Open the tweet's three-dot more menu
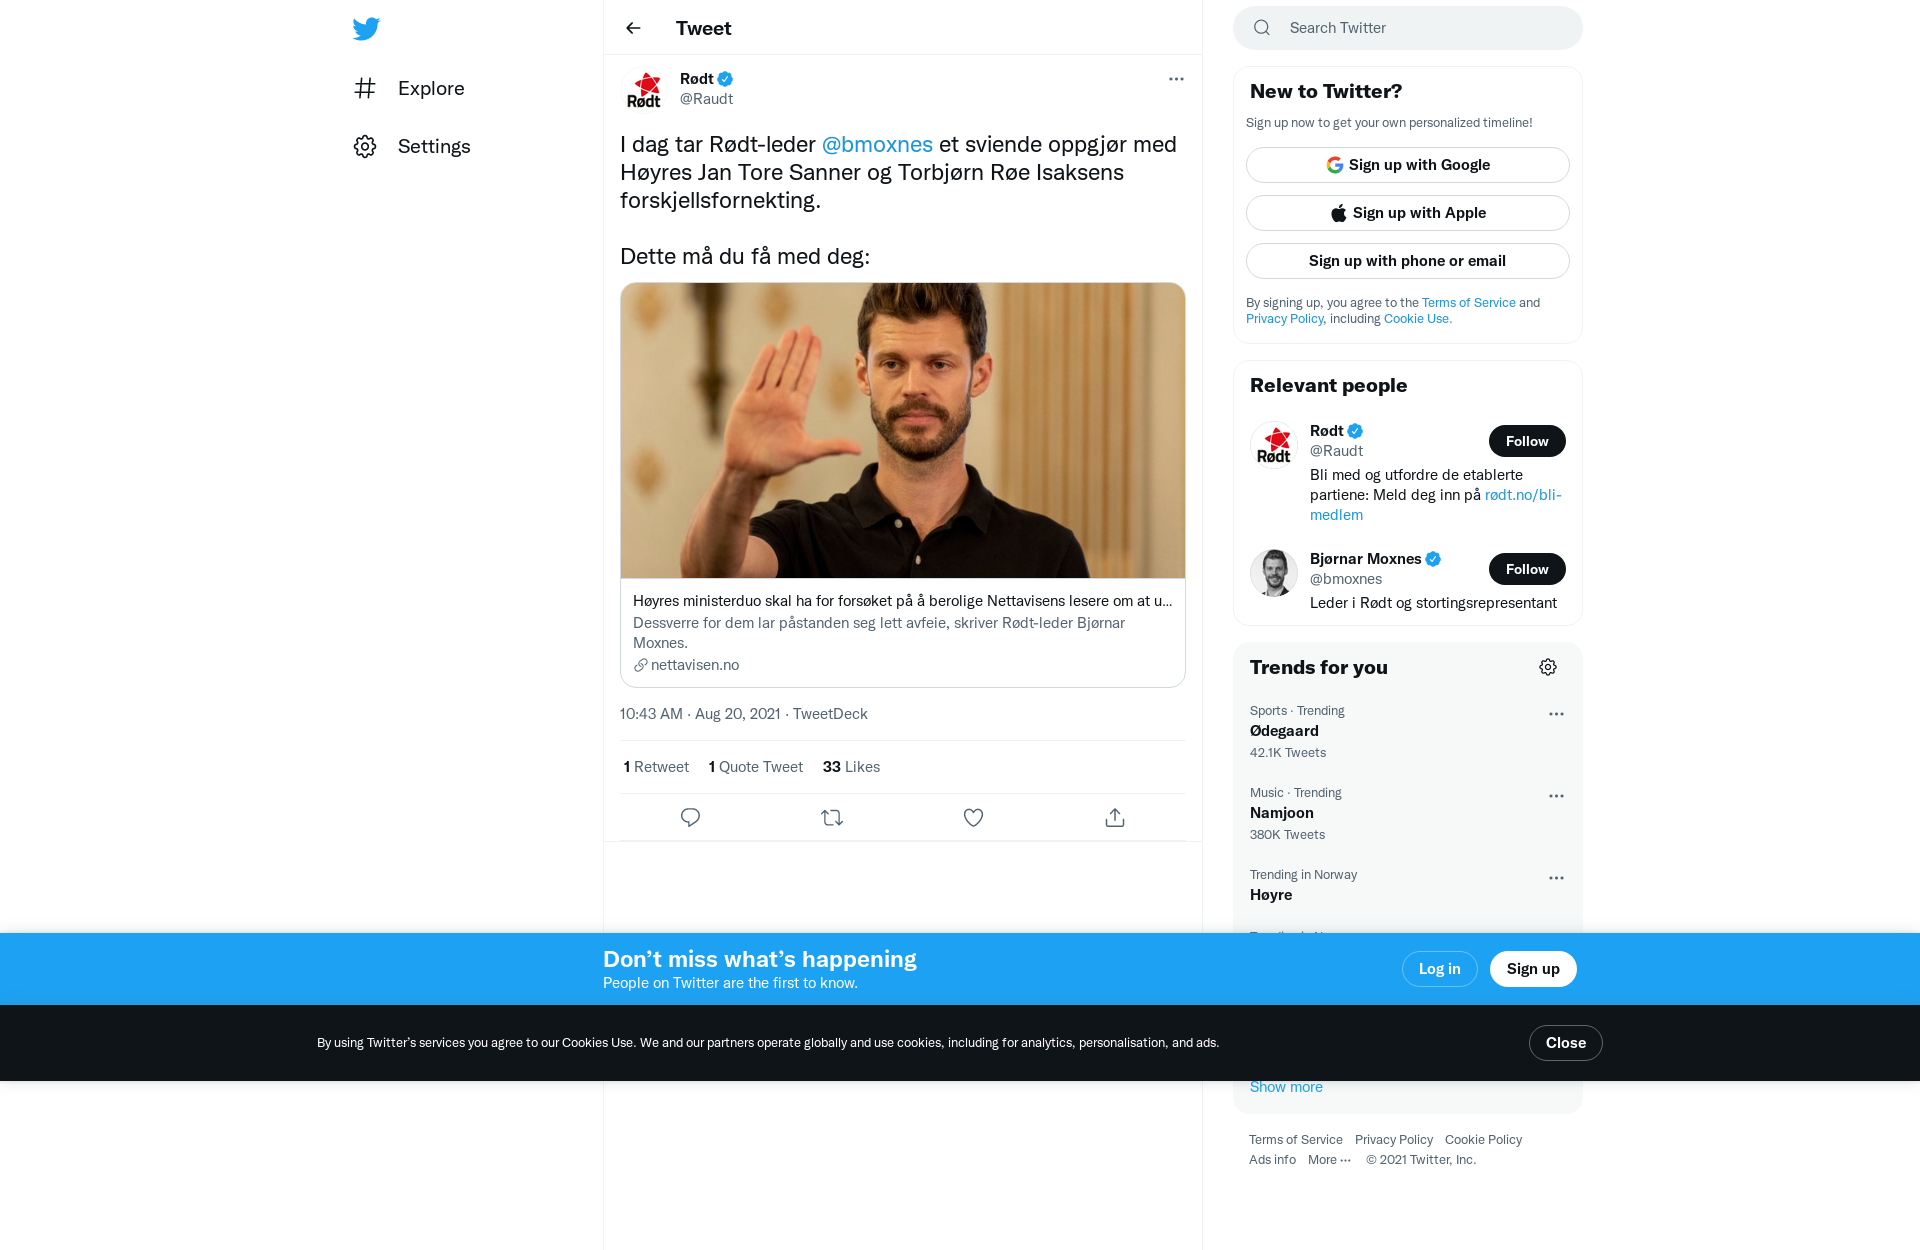 (1176, 79)
